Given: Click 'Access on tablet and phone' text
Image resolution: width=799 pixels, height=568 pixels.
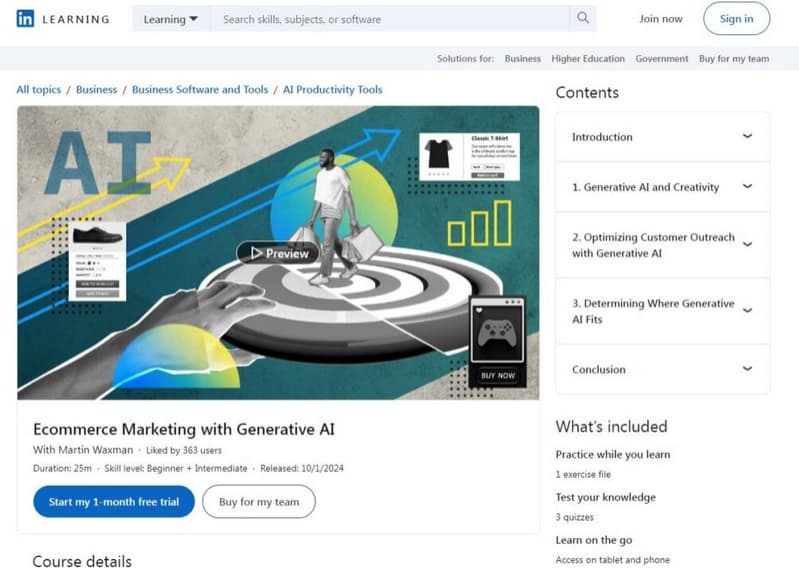Looking at the screenshot, I should tap(612, 560).
